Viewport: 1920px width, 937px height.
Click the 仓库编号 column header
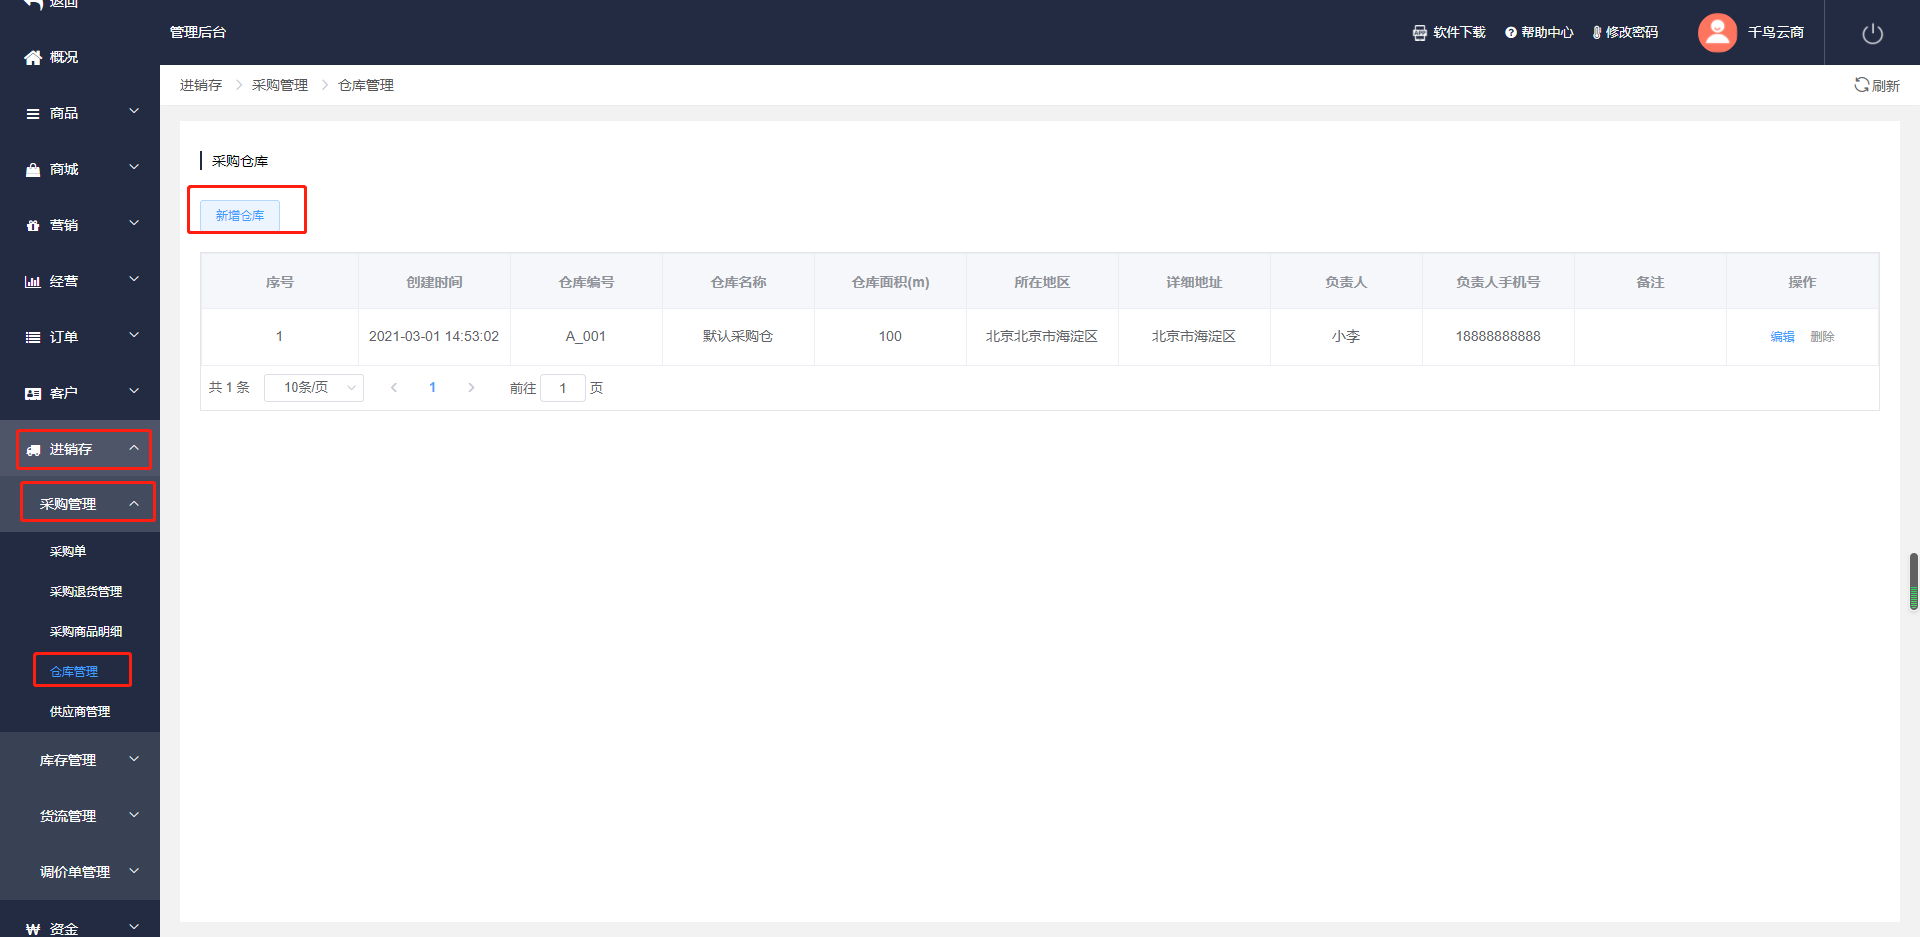coord(586,283)
